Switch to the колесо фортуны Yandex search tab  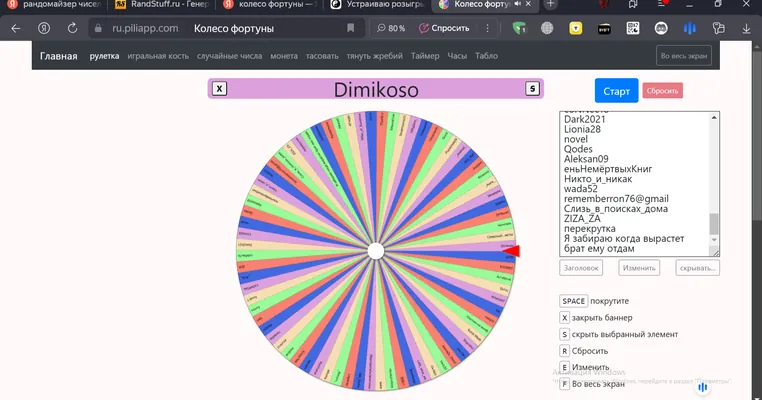click(x=270, y=4)
